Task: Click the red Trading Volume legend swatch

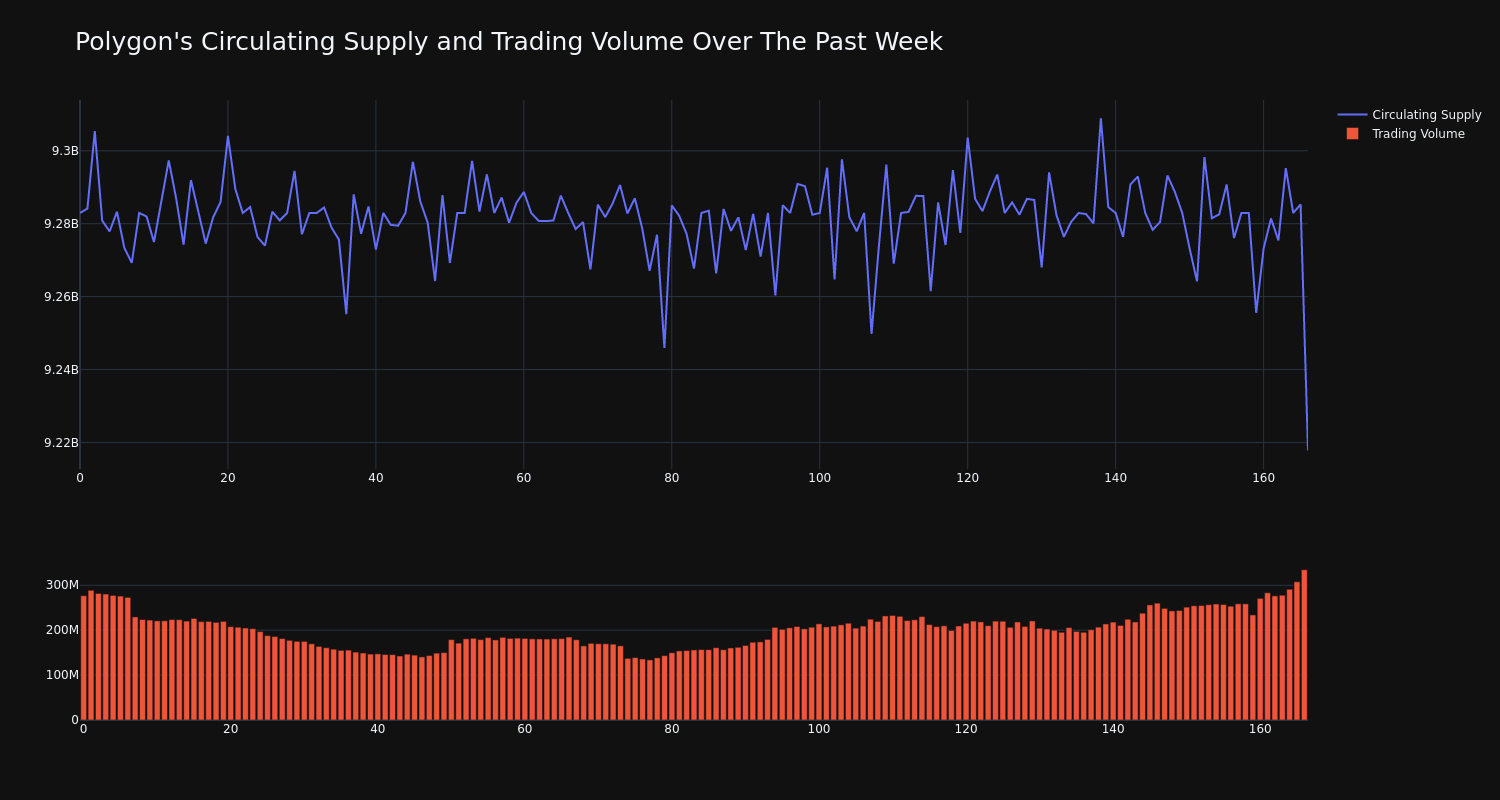Action: click(1352, 134)
